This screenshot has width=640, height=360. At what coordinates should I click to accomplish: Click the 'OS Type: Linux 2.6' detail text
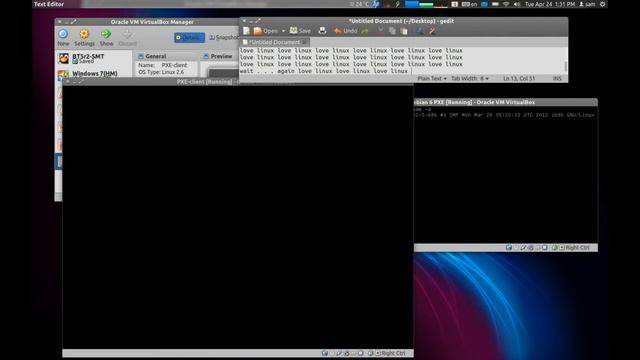click(x=161, y=72)
